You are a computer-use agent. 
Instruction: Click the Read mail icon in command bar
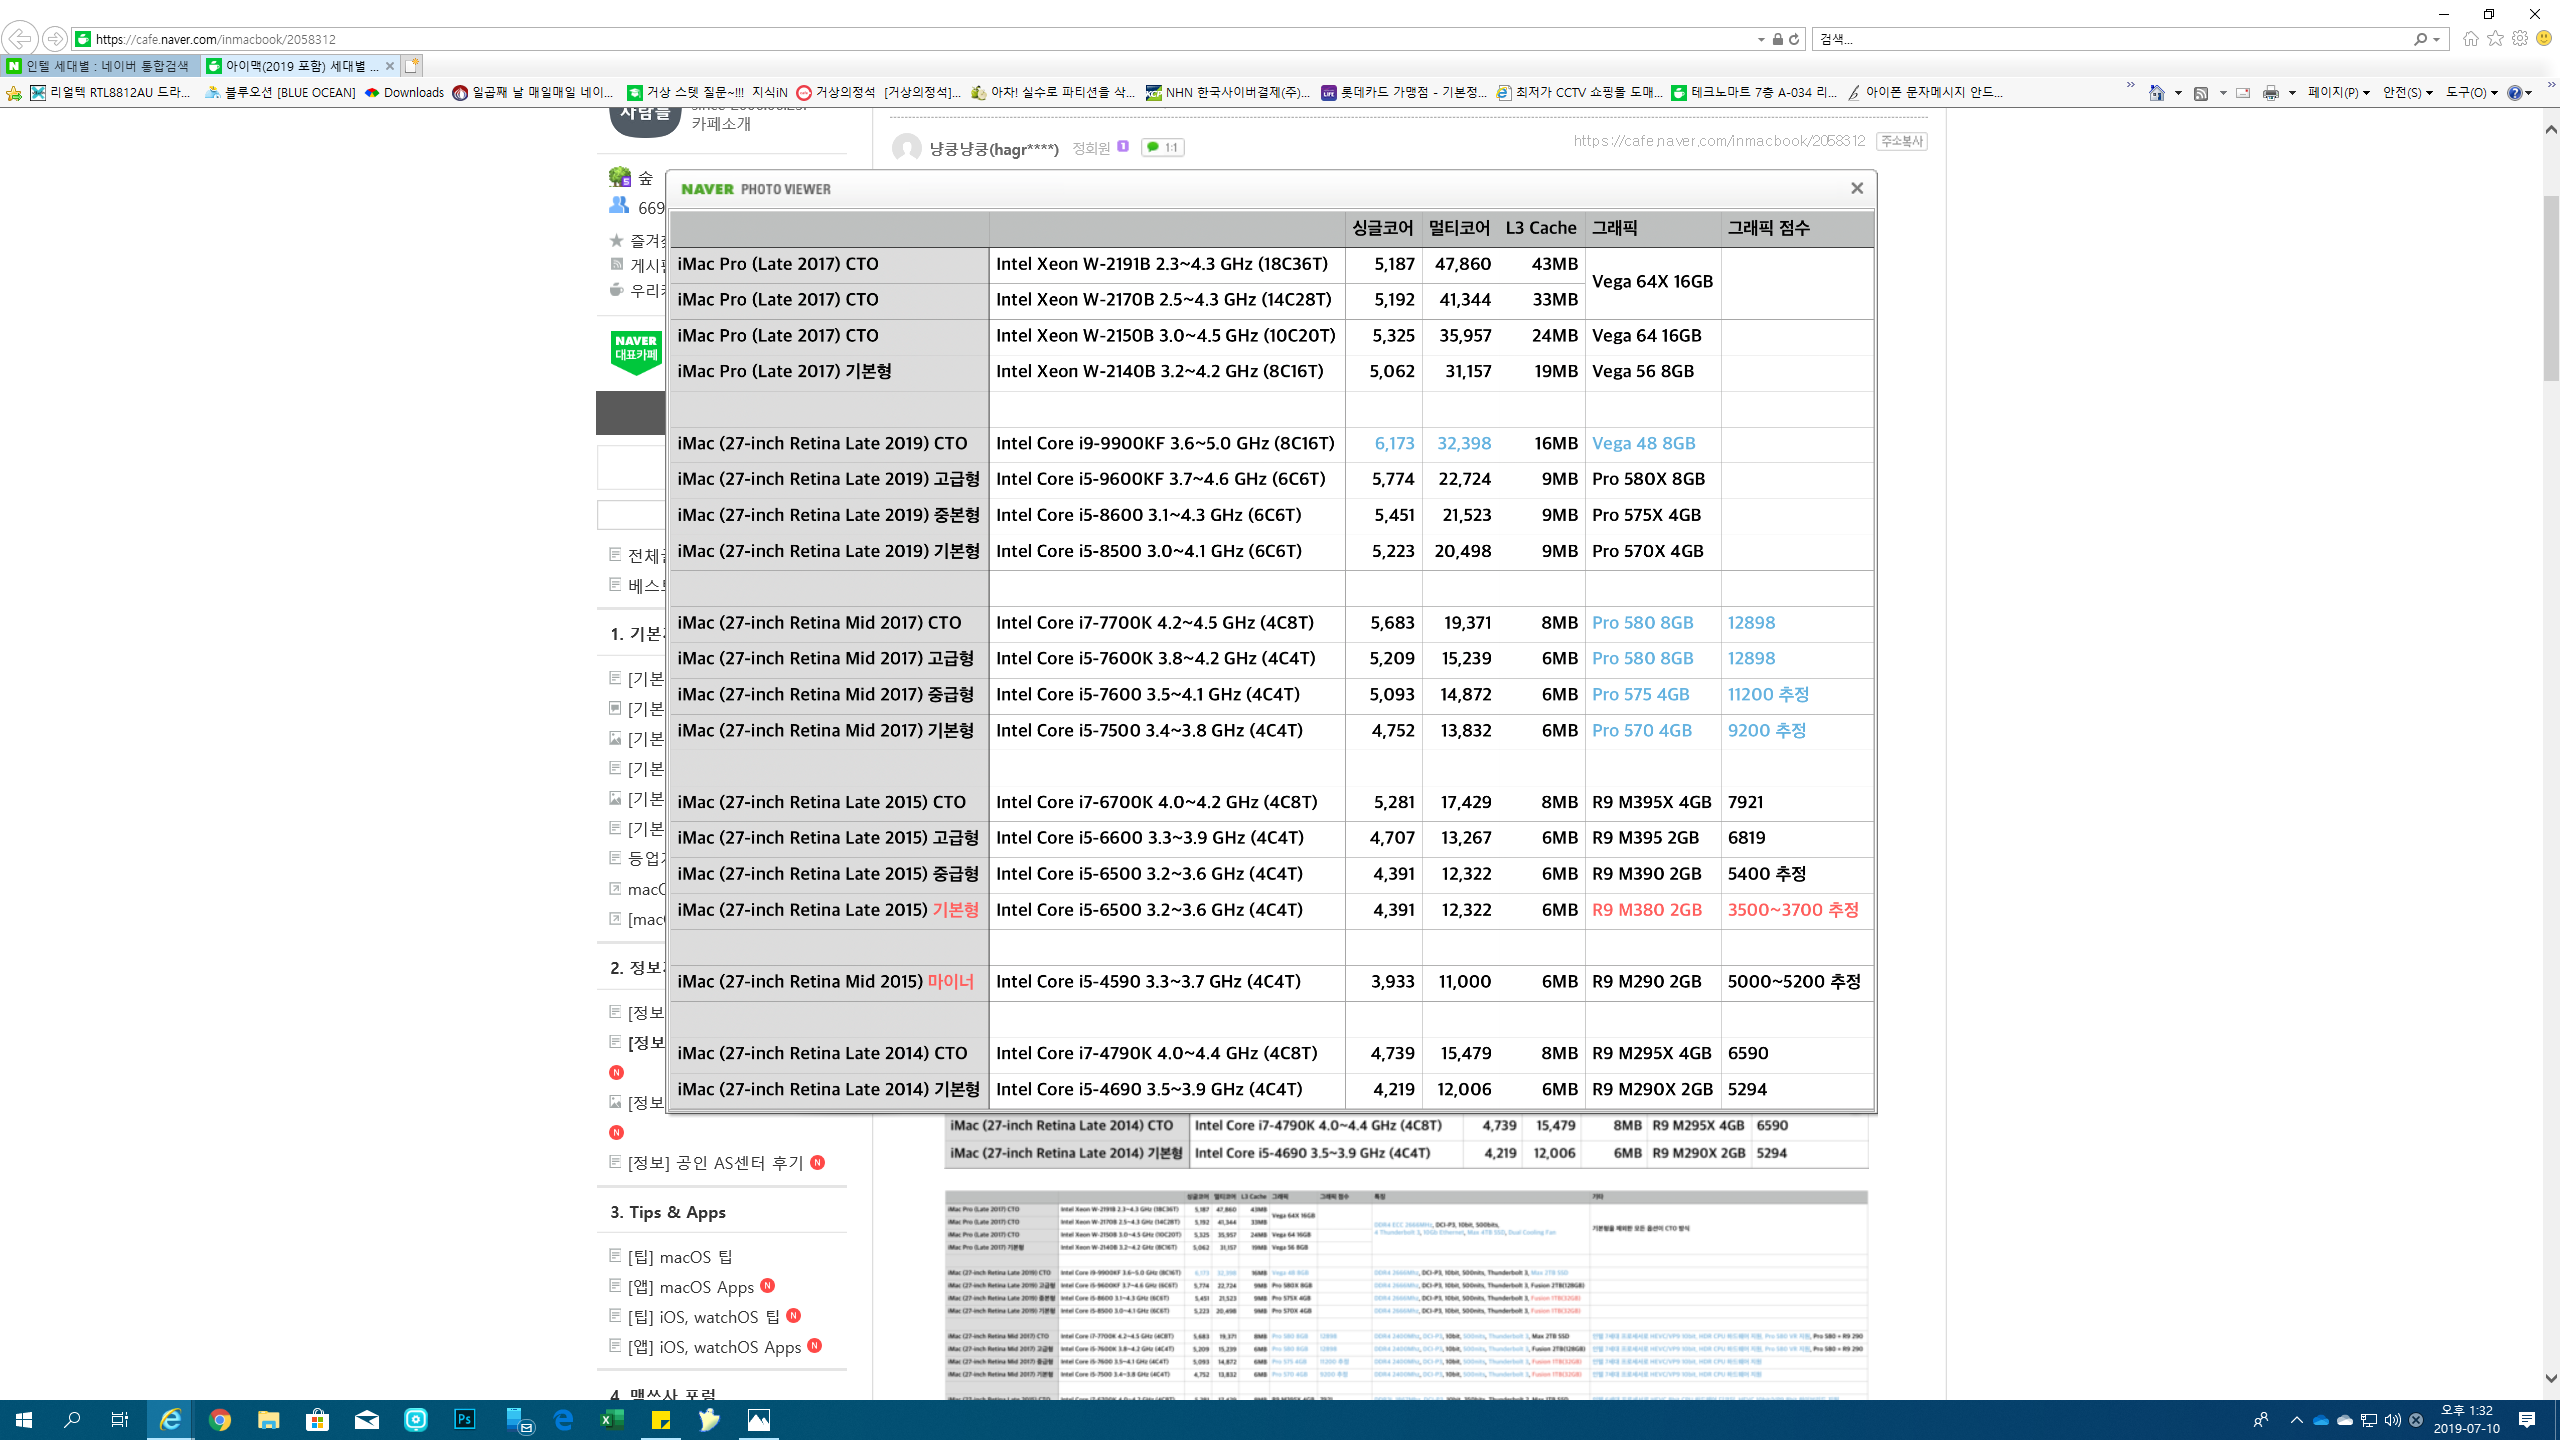(x=2243, y=92)
